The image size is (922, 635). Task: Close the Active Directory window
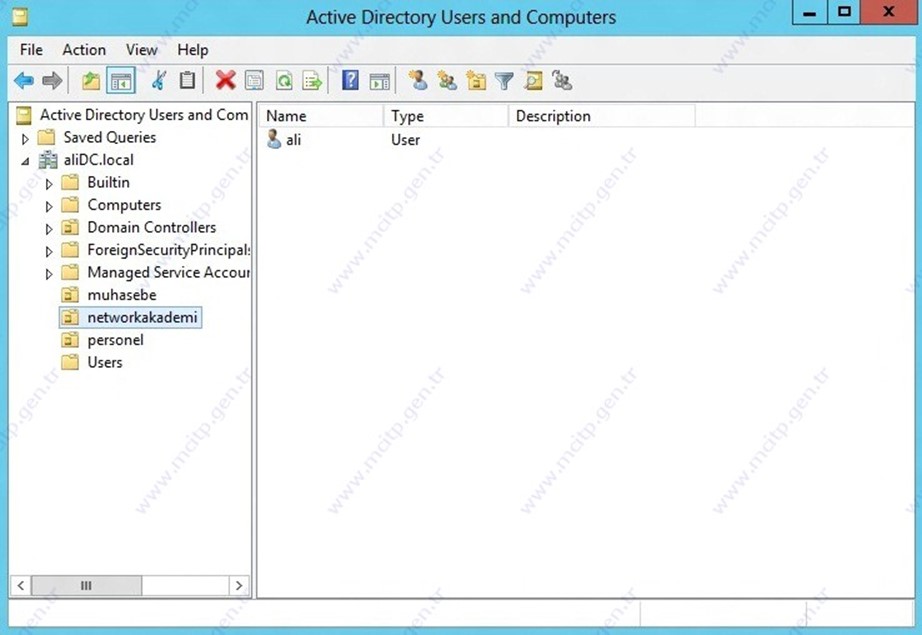tap(888, 12)
